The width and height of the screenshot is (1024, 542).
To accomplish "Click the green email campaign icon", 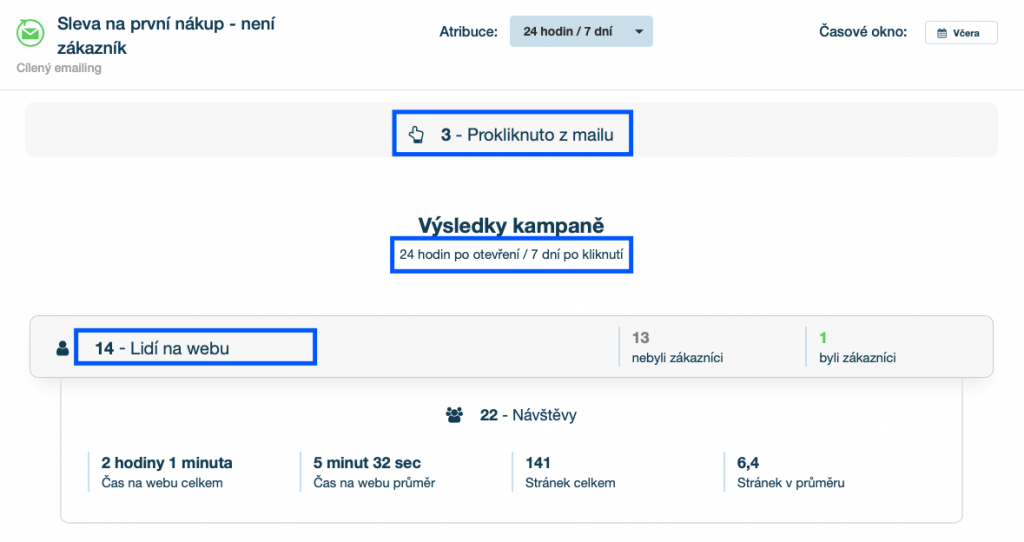I will 30,33.
